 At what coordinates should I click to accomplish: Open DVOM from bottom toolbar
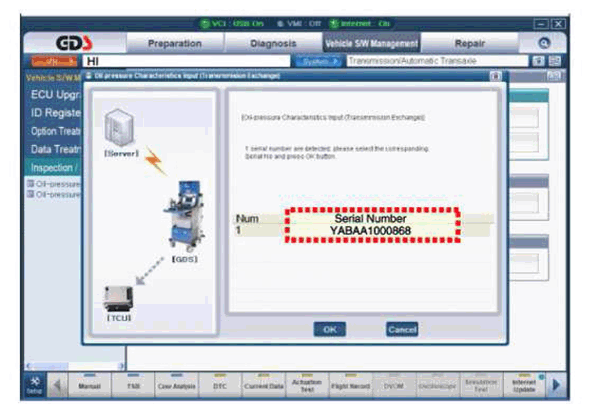click(x=393, y=385)
